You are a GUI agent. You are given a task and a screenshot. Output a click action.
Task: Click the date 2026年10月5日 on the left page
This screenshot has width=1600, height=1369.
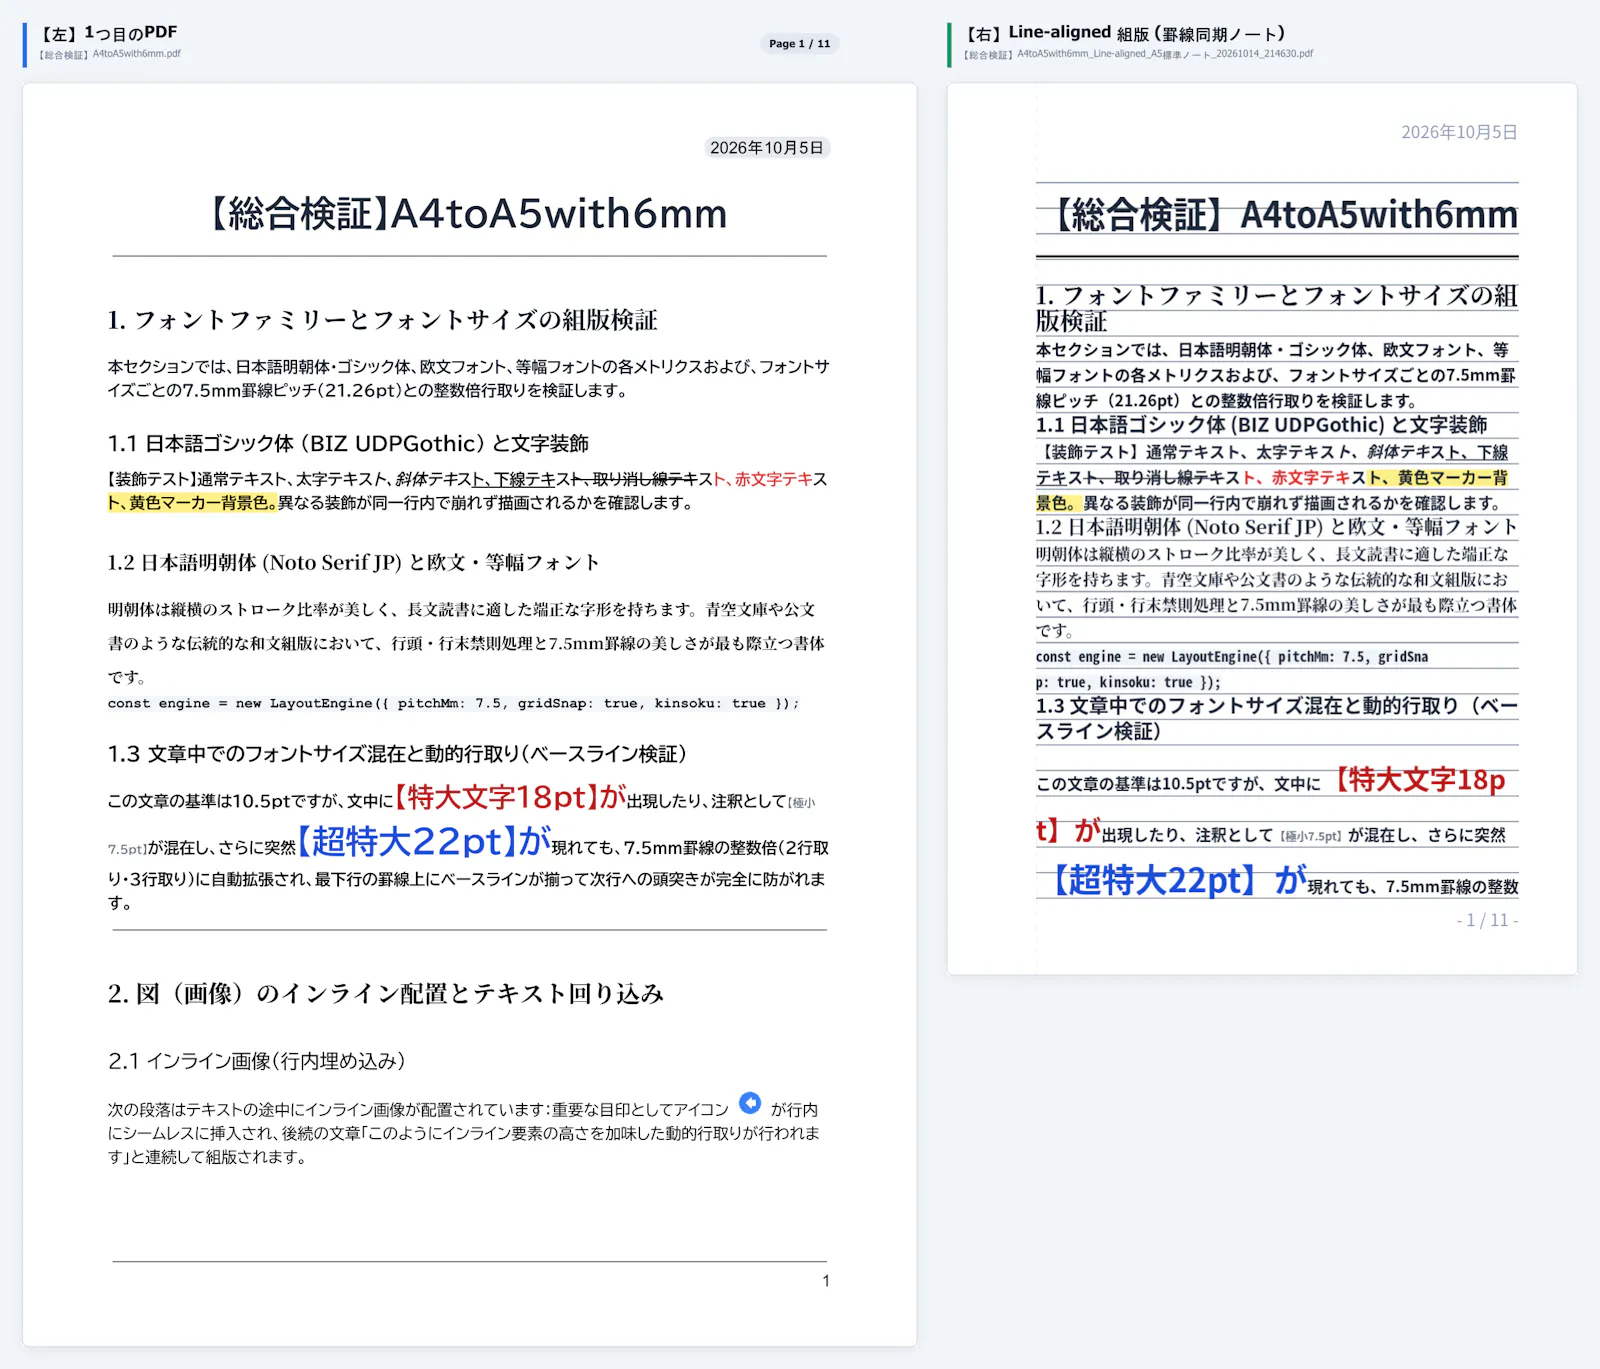(x=767, y=148)
